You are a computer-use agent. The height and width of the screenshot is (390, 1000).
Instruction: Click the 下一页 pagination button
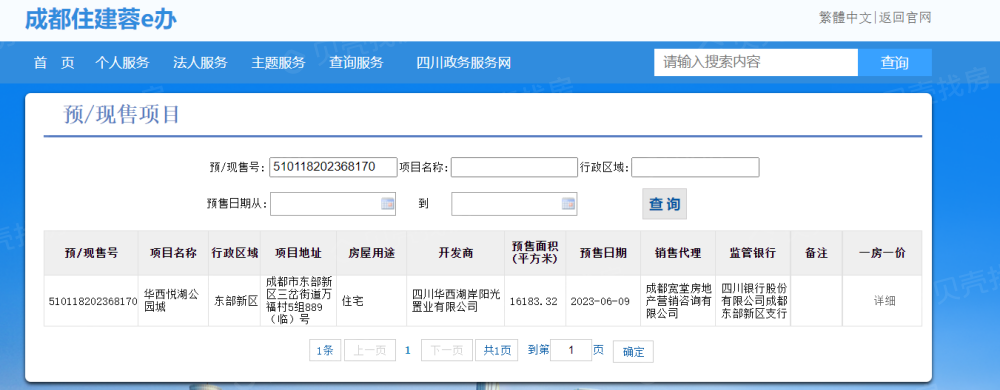447,350
